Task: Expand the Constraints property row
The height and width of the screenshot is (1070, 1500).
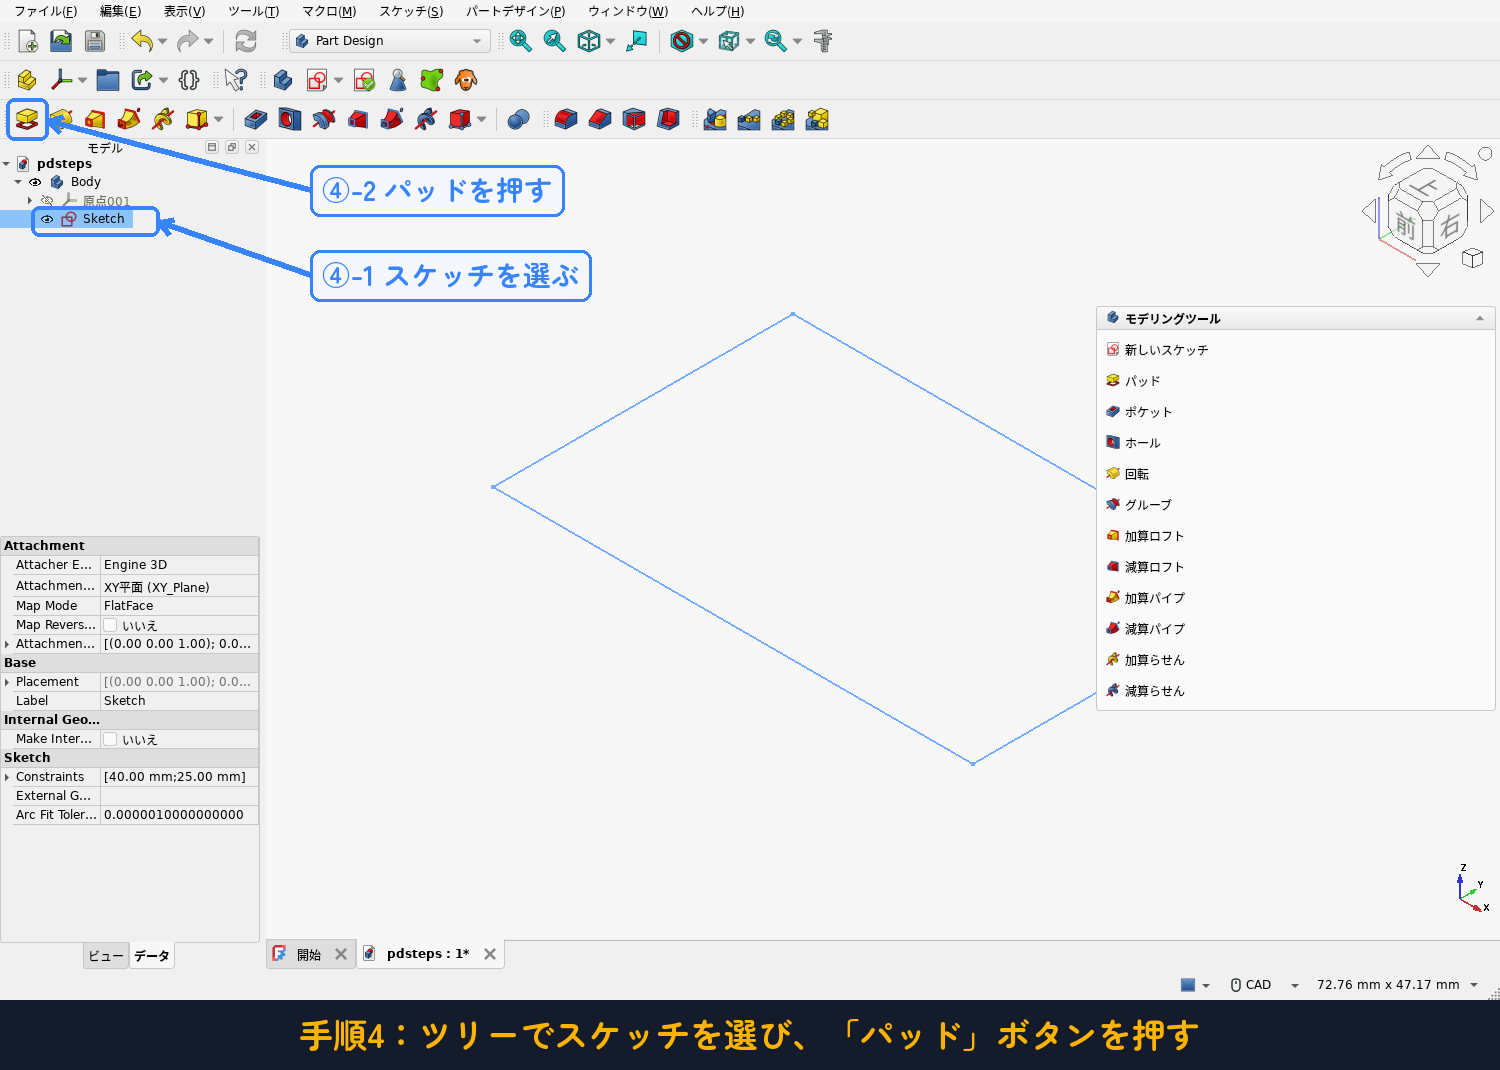Action: tap(7, 777)
